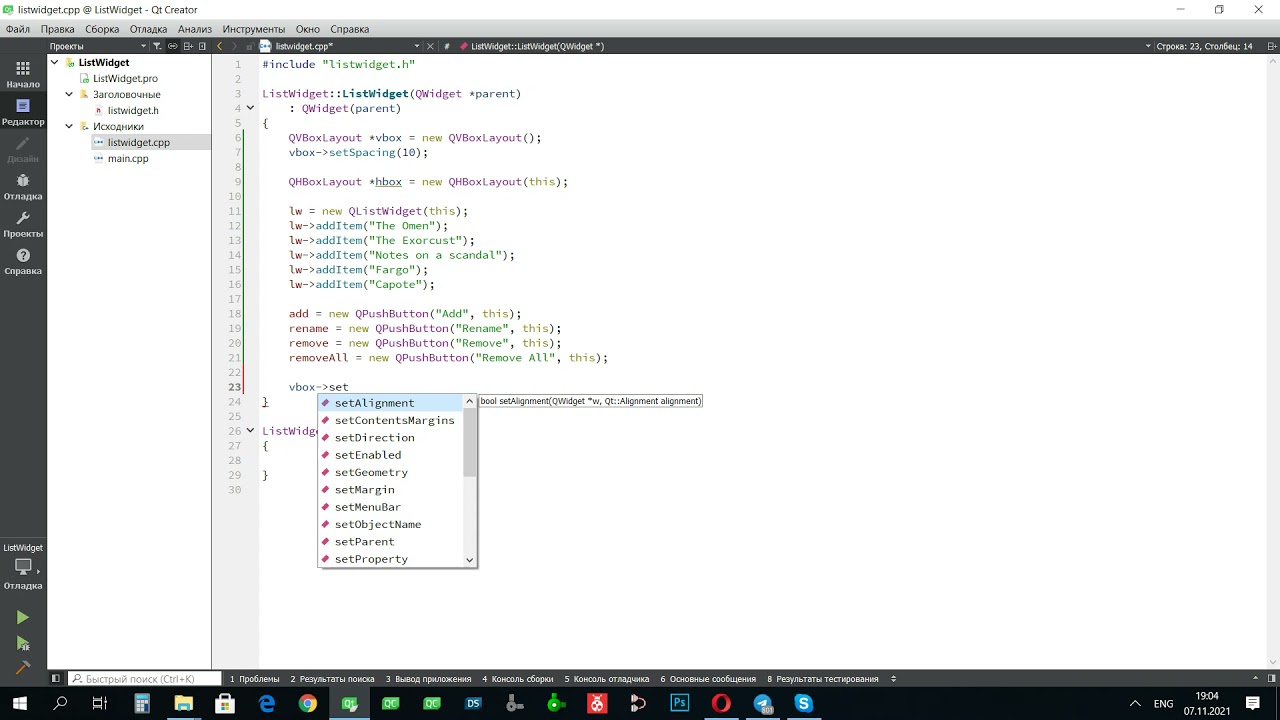
Task: Open line and column indicator Строка 23
Action: pyautogui.click(x=1204, y=46)
